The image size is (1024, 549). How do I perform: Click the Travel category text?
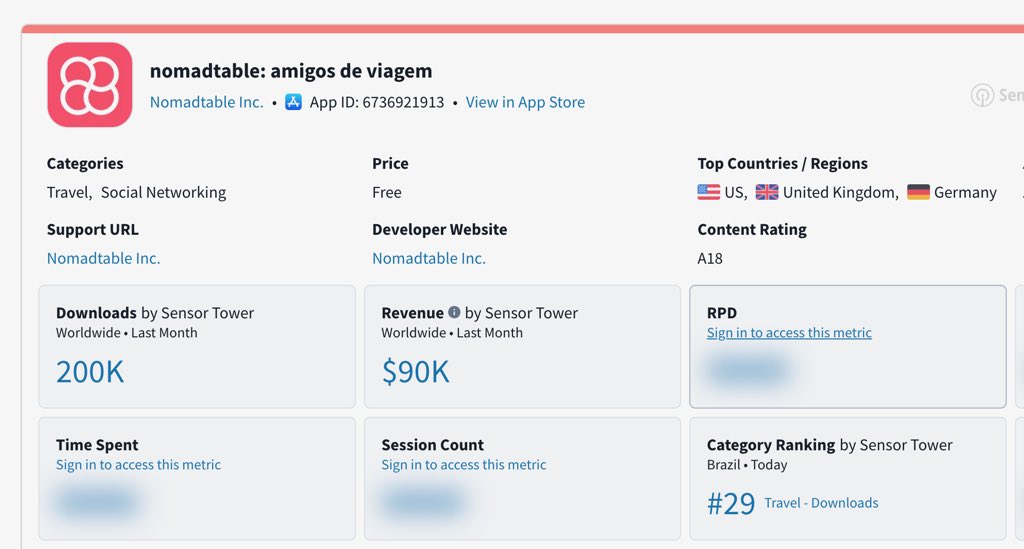click(67, 193)
